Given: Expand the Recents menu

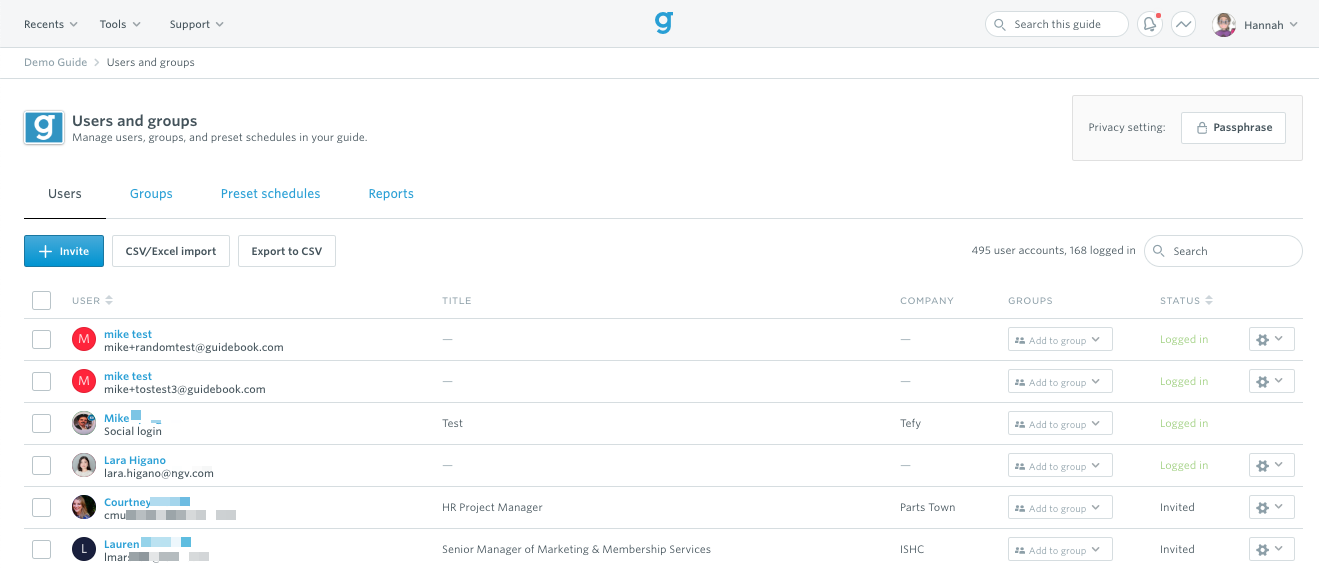Looking at the screenshot, I should click(51, 24).
